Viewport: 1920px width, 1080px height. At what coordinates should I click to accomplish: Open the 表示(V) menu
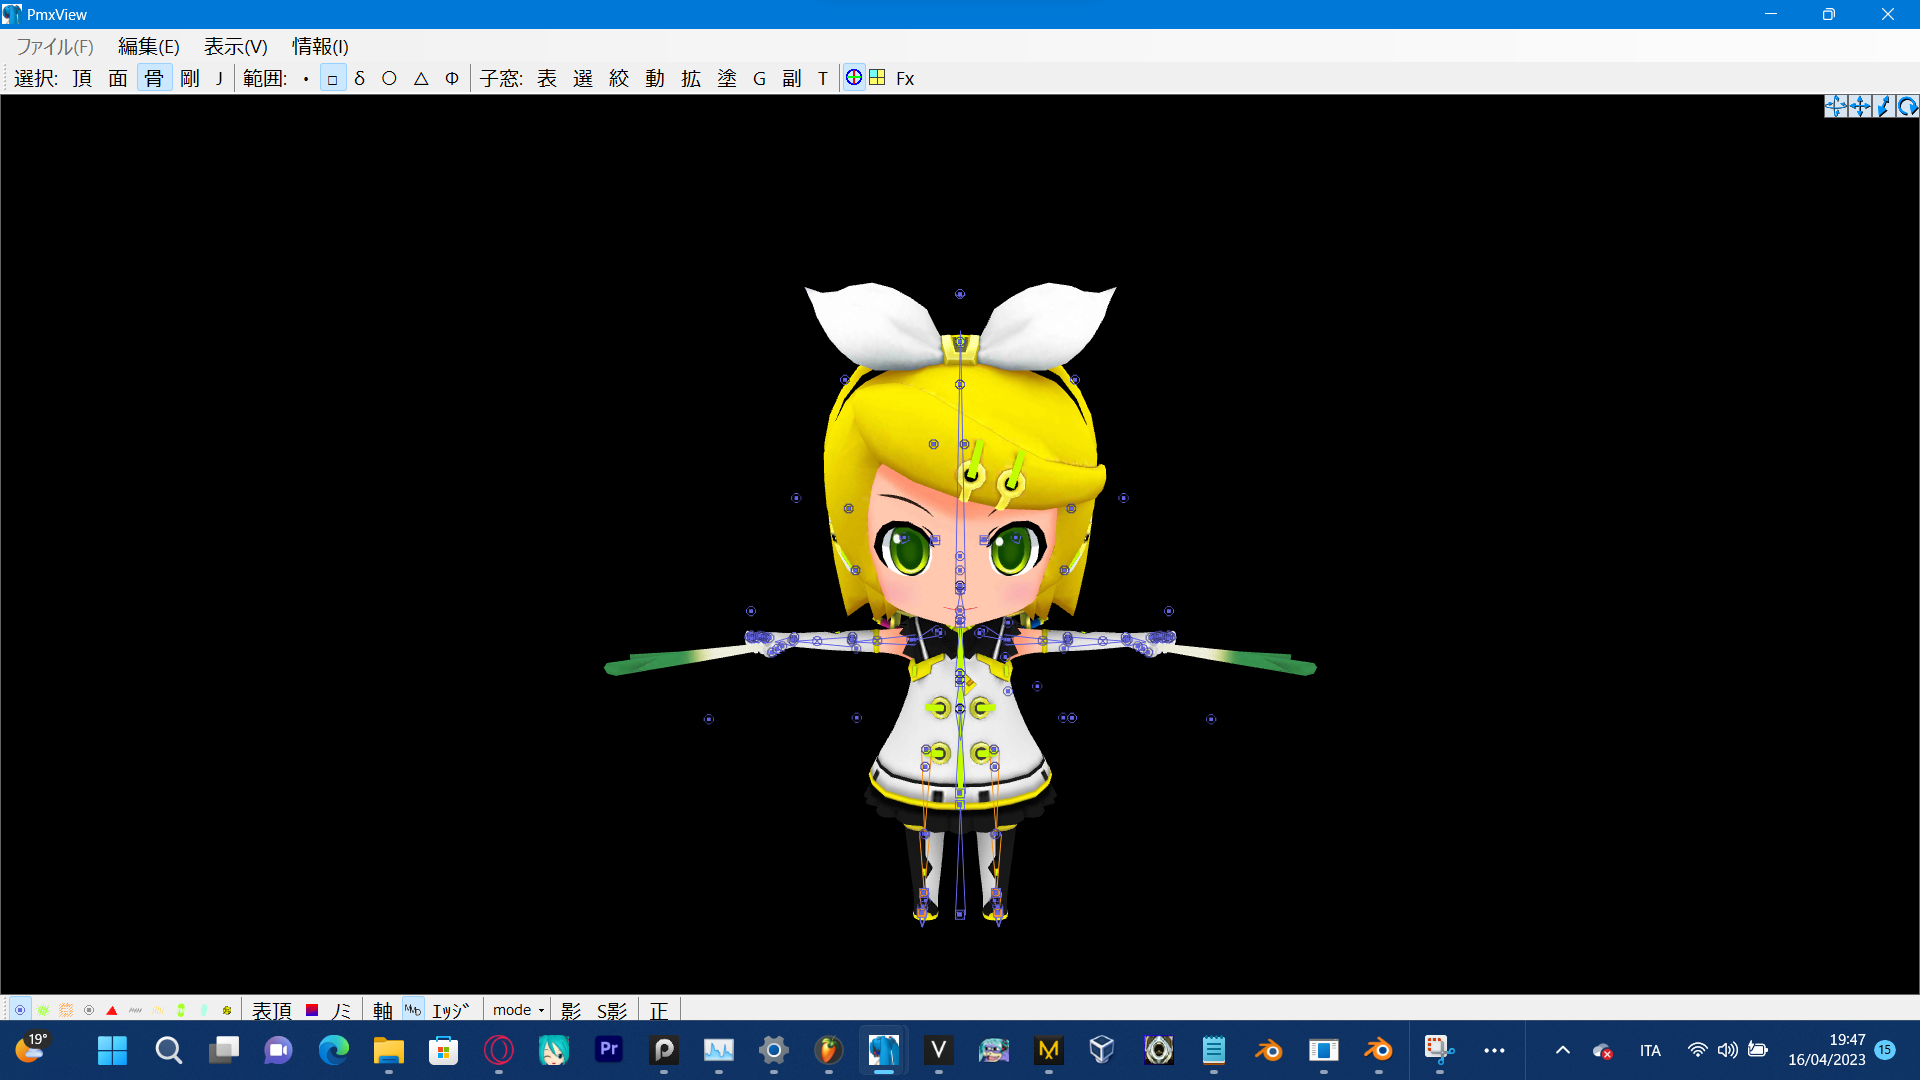point(236,46)
